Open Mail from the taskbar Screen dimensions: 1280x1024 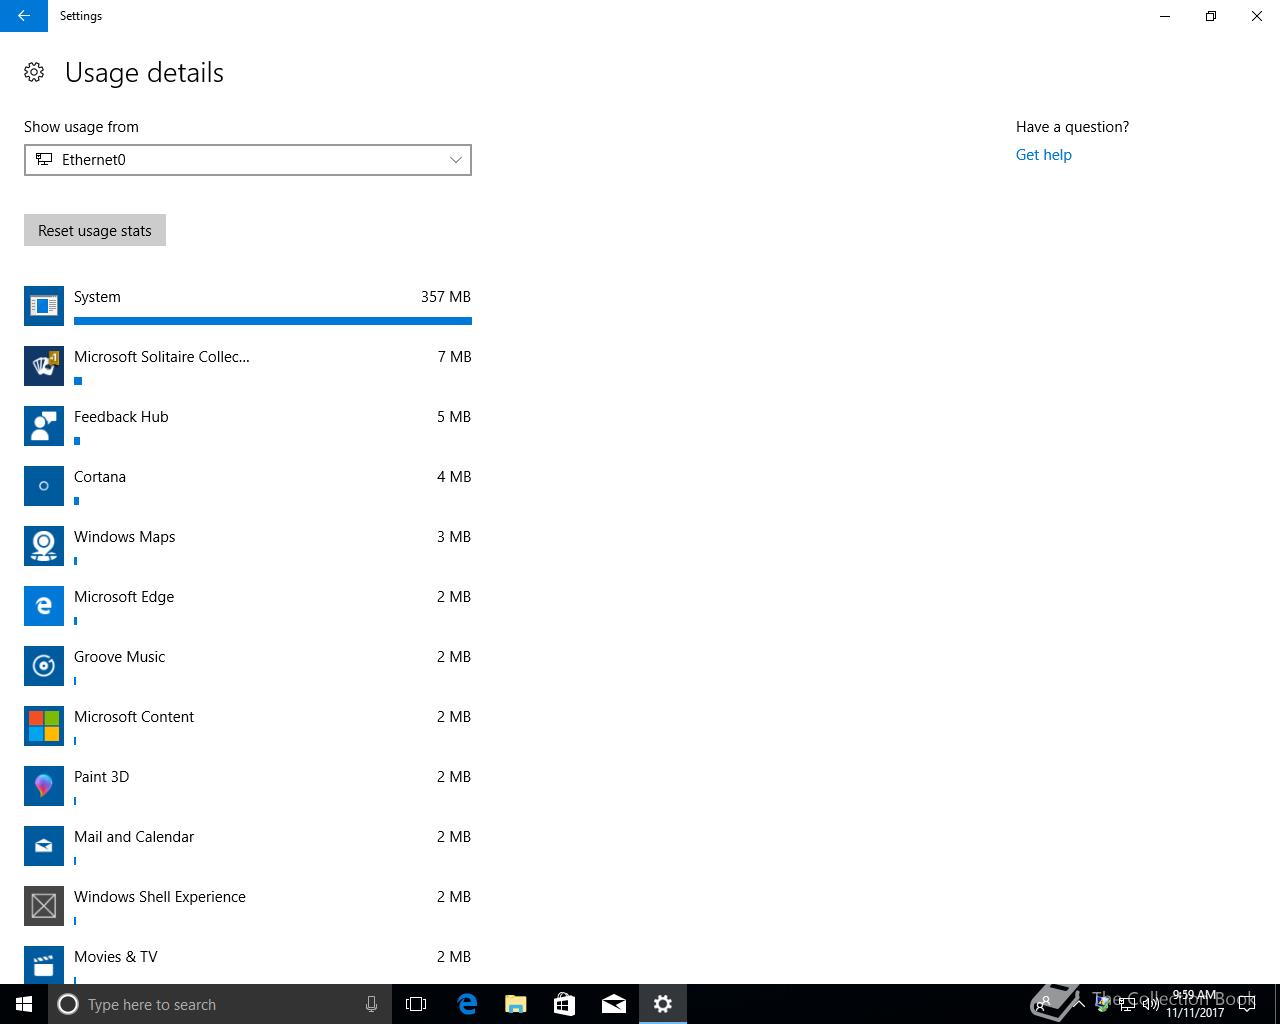(614, 1004)
